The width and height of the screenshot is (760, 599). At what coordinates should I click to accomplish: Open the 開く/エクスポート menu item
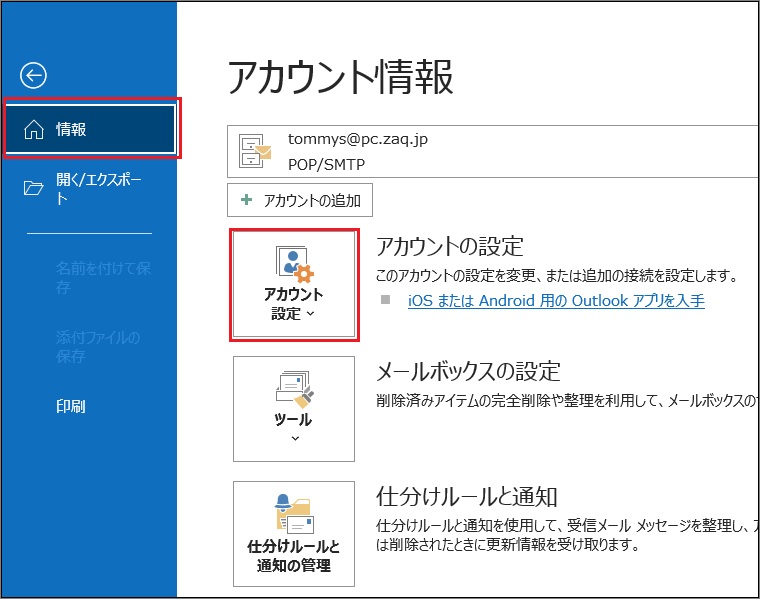98,188
